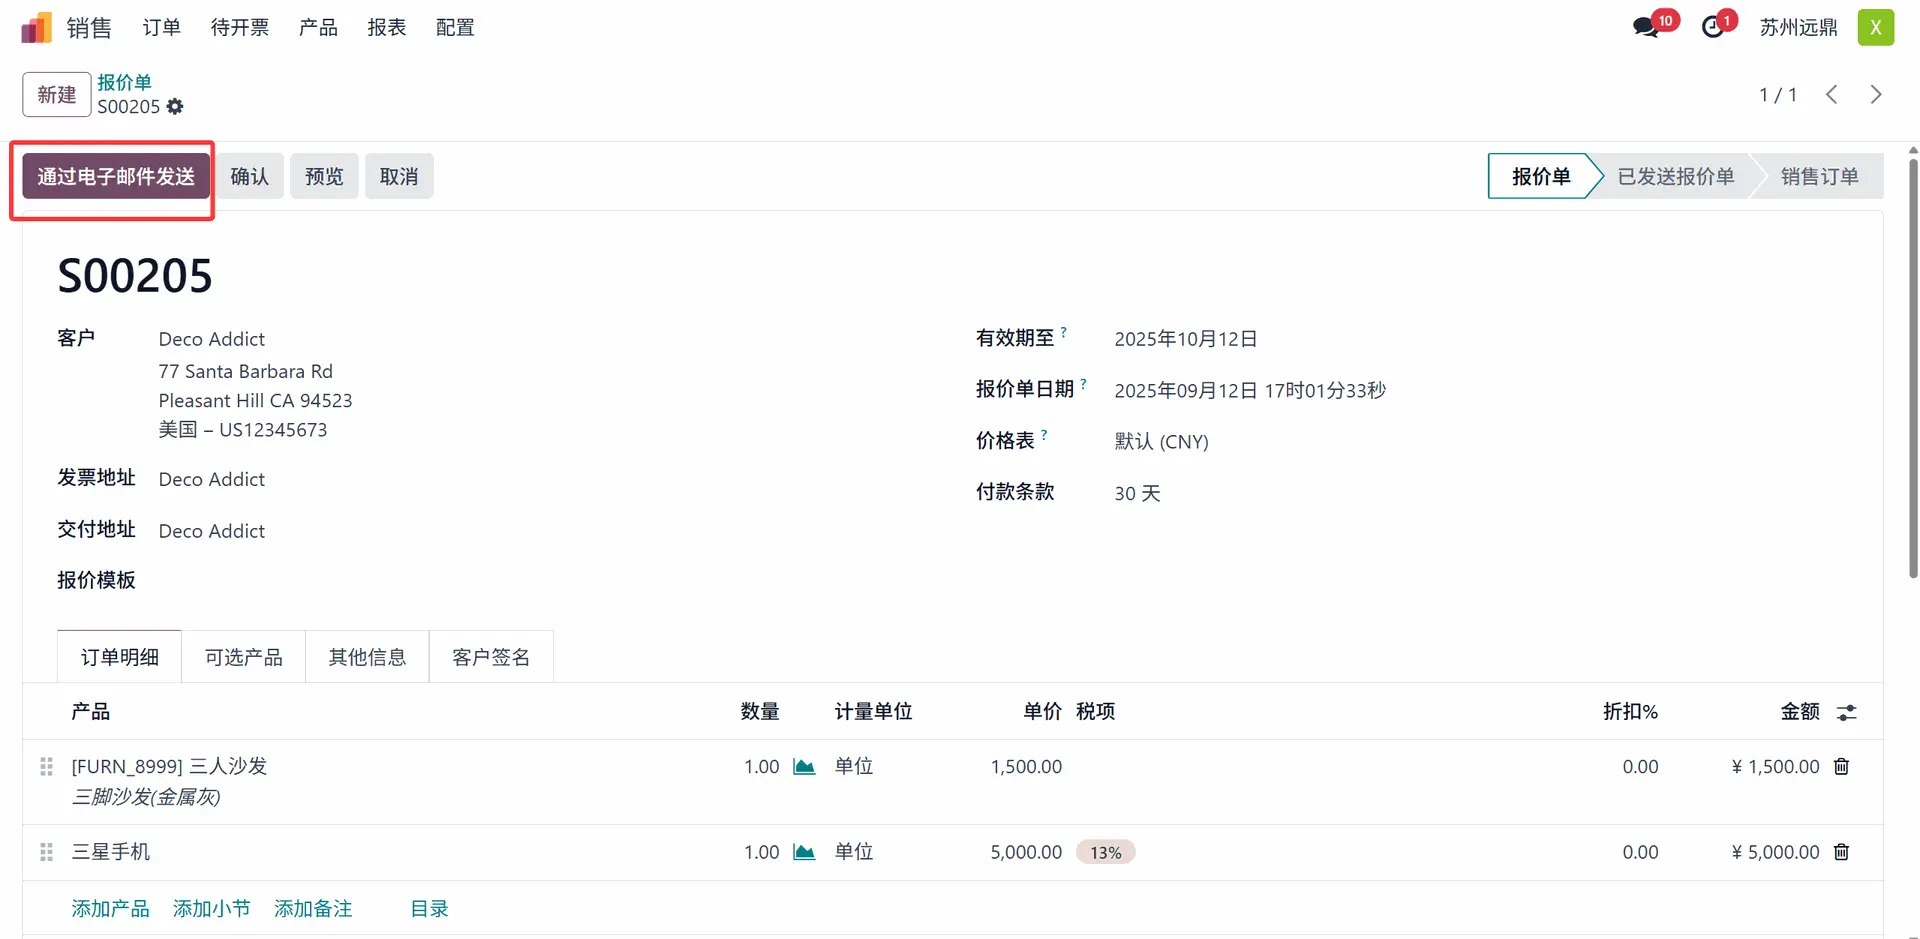Open the chat messages icon with 10 notifications

pyautogui.click(x=1646, y=27)
